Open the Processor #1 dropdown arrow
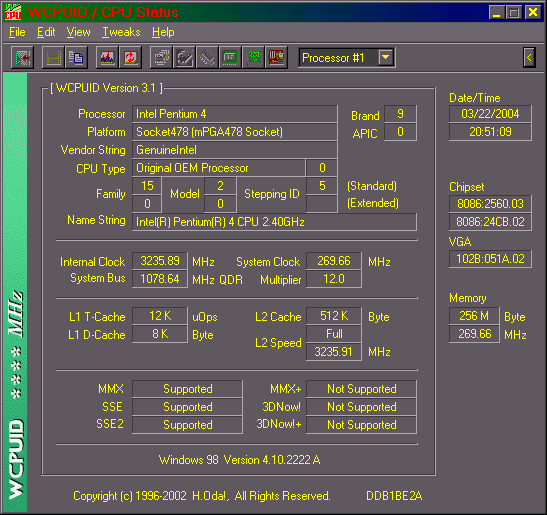This screenshot has width=547, height=515. [386, 57]
